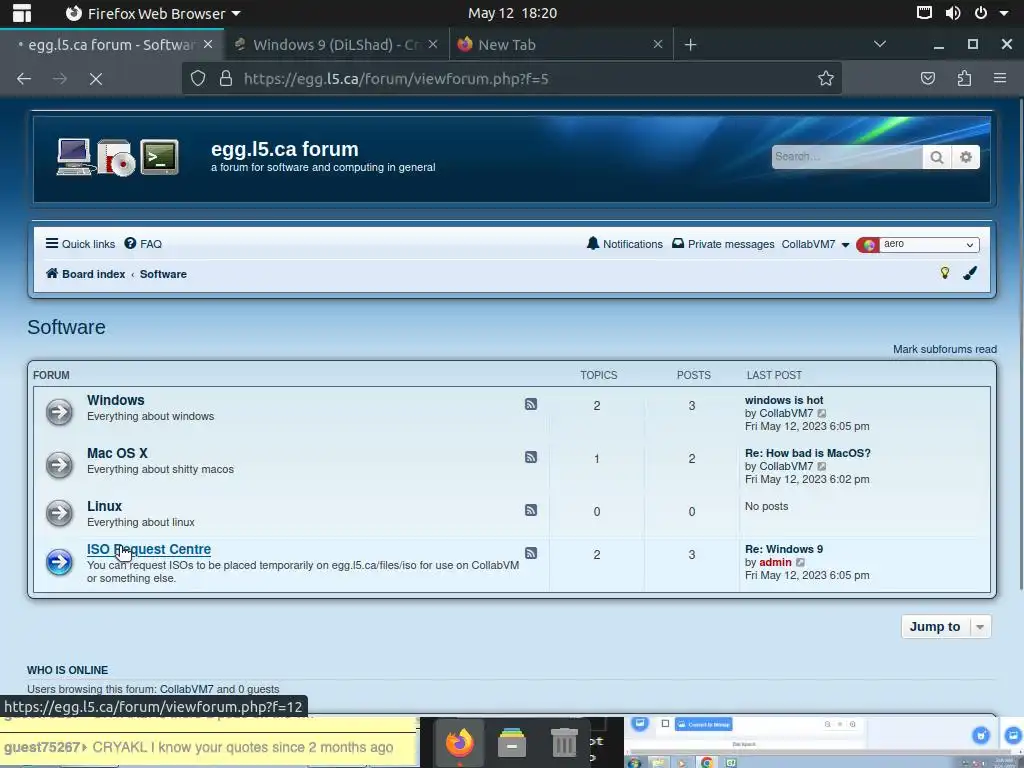Close the New Tab tab

(658, 44)
